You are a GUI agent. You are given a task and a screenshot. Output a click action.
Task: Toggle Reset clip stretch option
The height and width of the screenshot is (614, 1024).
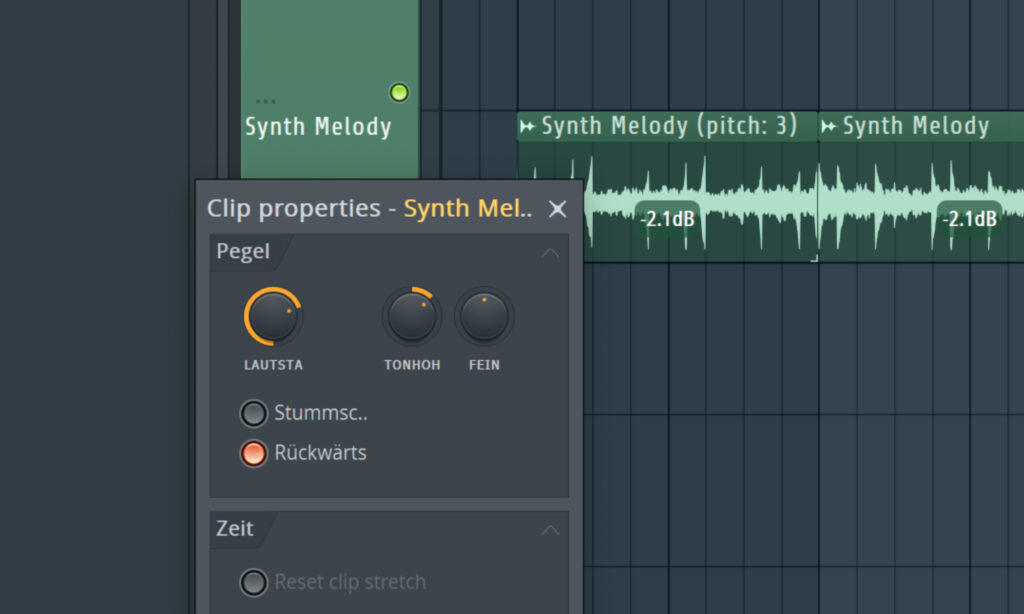point(253,583)
